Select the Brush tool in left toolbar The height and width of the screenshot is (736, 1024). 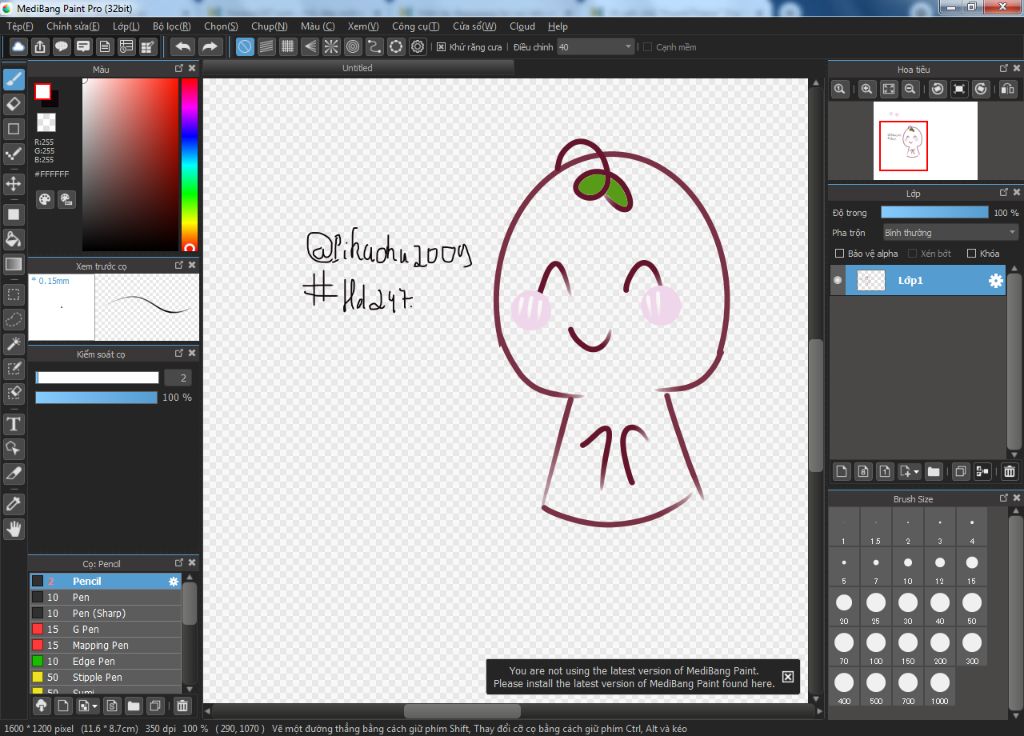point(14,79)
